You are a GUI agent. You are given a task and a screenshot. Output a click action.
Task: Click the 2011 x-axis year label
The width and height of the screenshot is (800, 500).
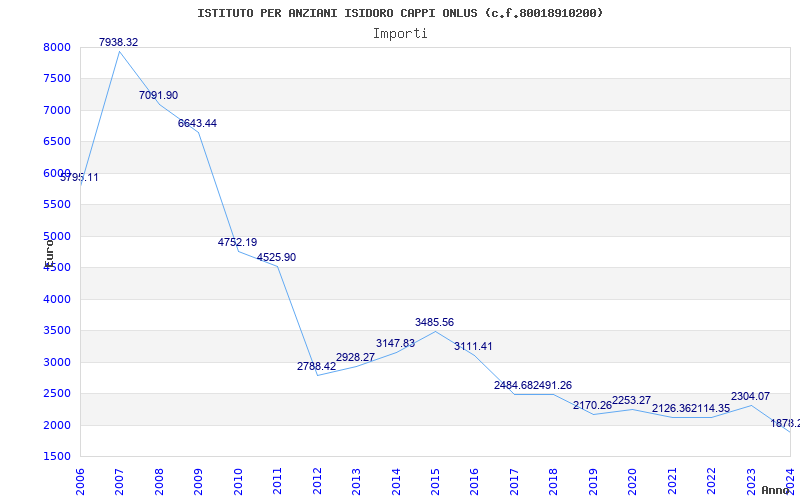coord(277,481)
